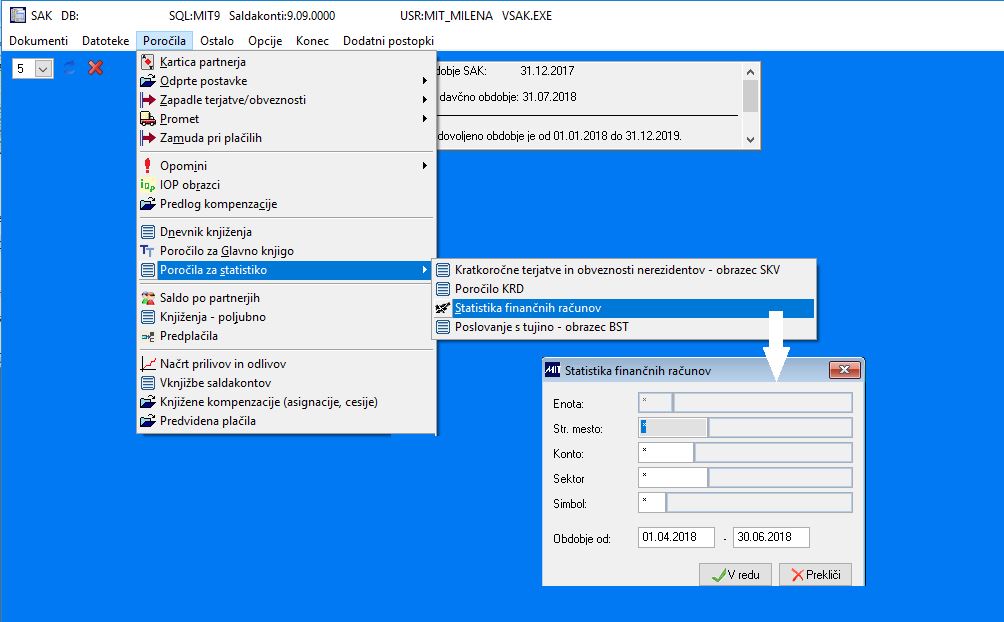1004x622 pixels.
Task: Open the Opomini submenu arrow
Action: [425, 166]
